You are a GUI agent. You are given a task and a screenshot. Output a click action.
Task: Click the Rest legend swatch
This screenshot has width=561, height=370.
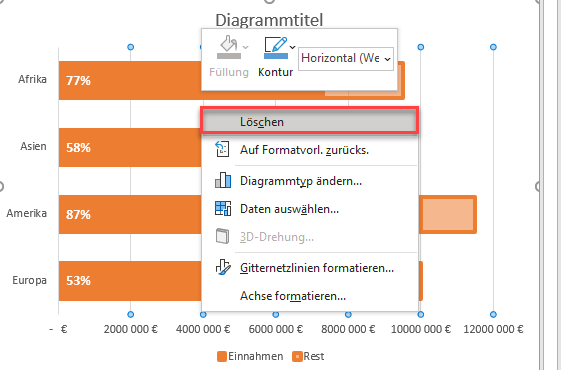pos(297,357)
